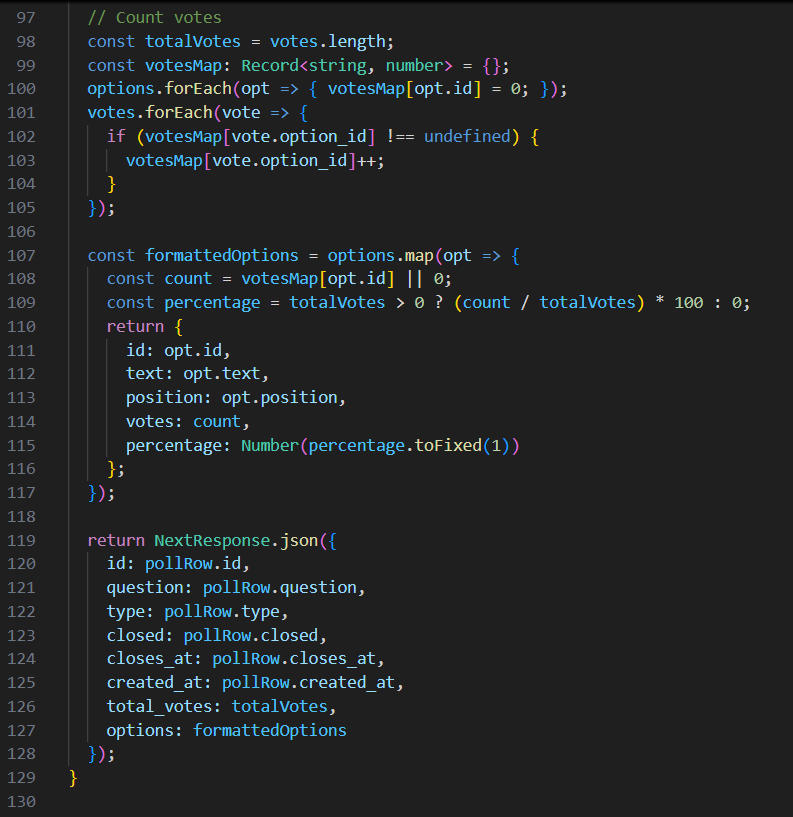The width and height of the screenshot is (793, 817).
Task: Click 'total_votes' key on line 126
Action: click(159, 707)
